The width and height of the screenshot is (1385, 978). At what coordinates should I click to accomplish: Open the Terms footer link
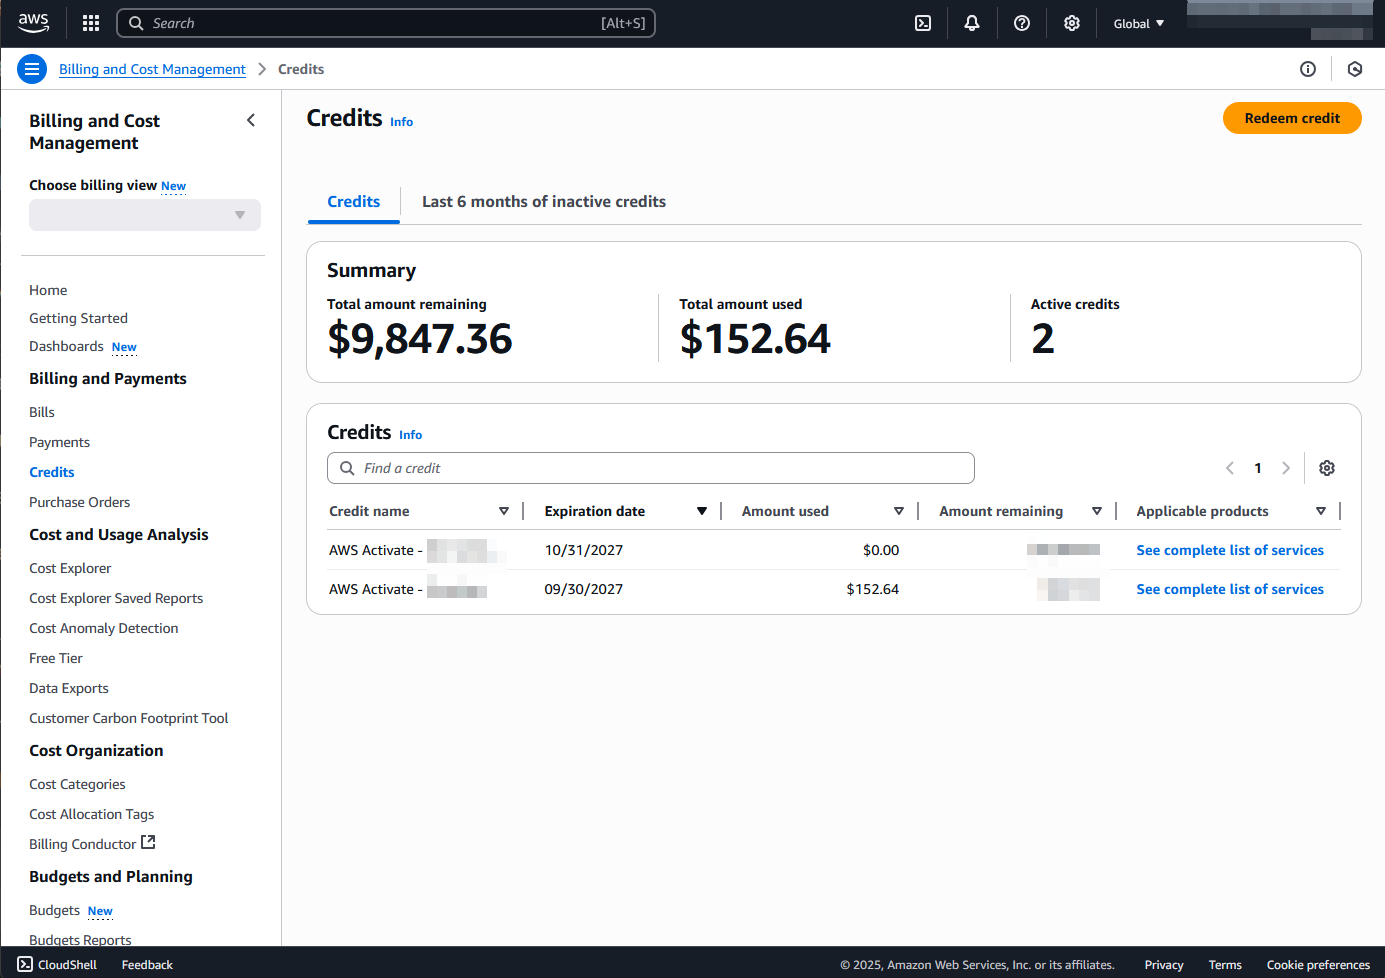point(1225,965)
